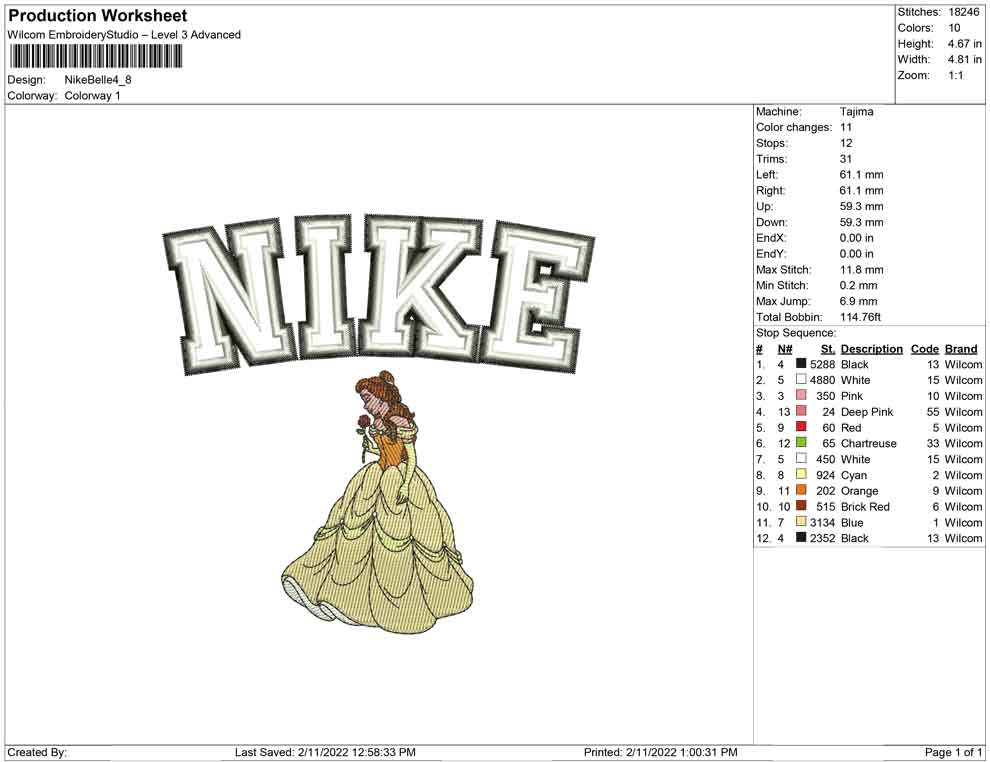990x762 pixels.
Task: Click the 'Printed: 2/11/2022 1:00:31 PM' footer
Action: point(660,752)
